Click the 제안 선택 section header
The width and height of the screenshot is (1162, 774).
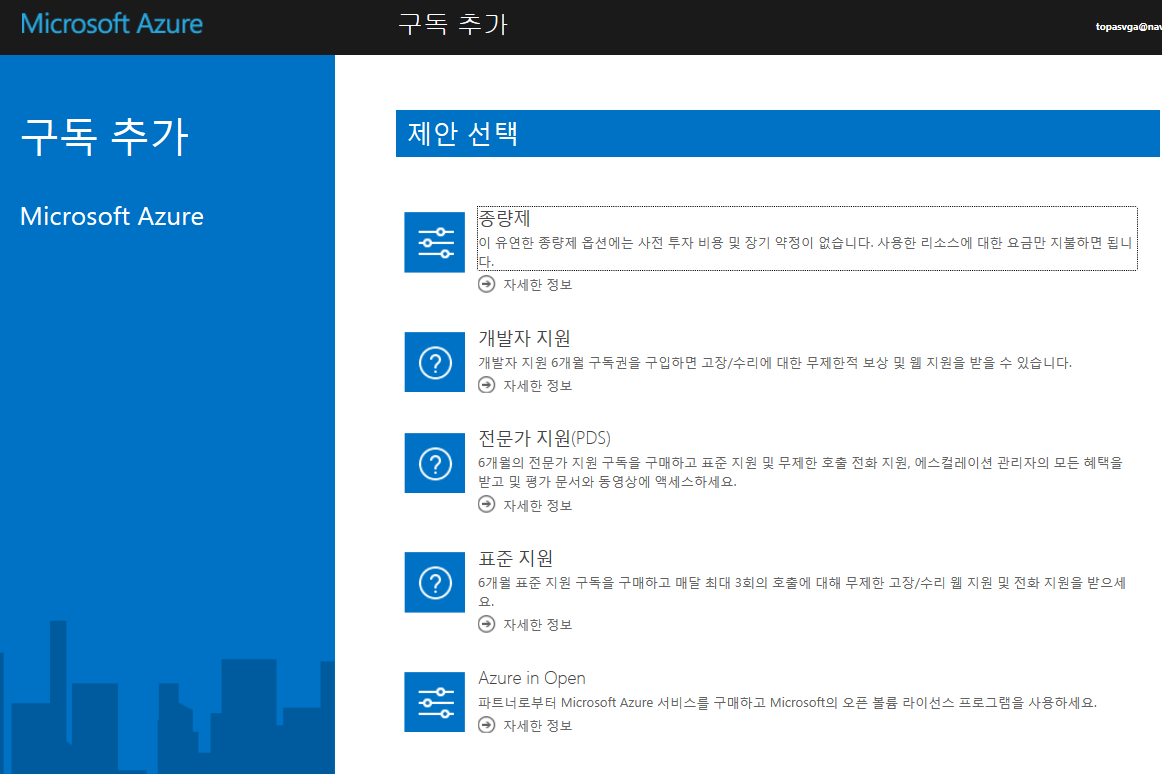click(x=777, y=133)
